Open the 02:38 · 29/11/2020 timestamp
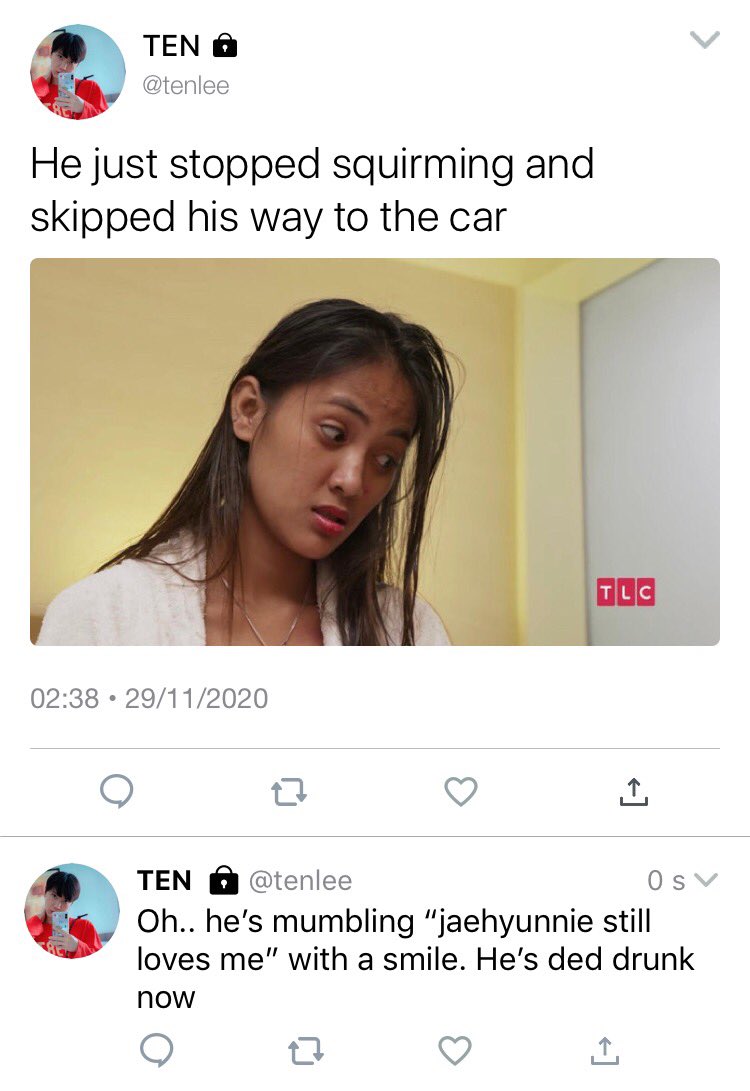Image resolution: width=750 pixels, height=1091 pixels. point(149,699)
